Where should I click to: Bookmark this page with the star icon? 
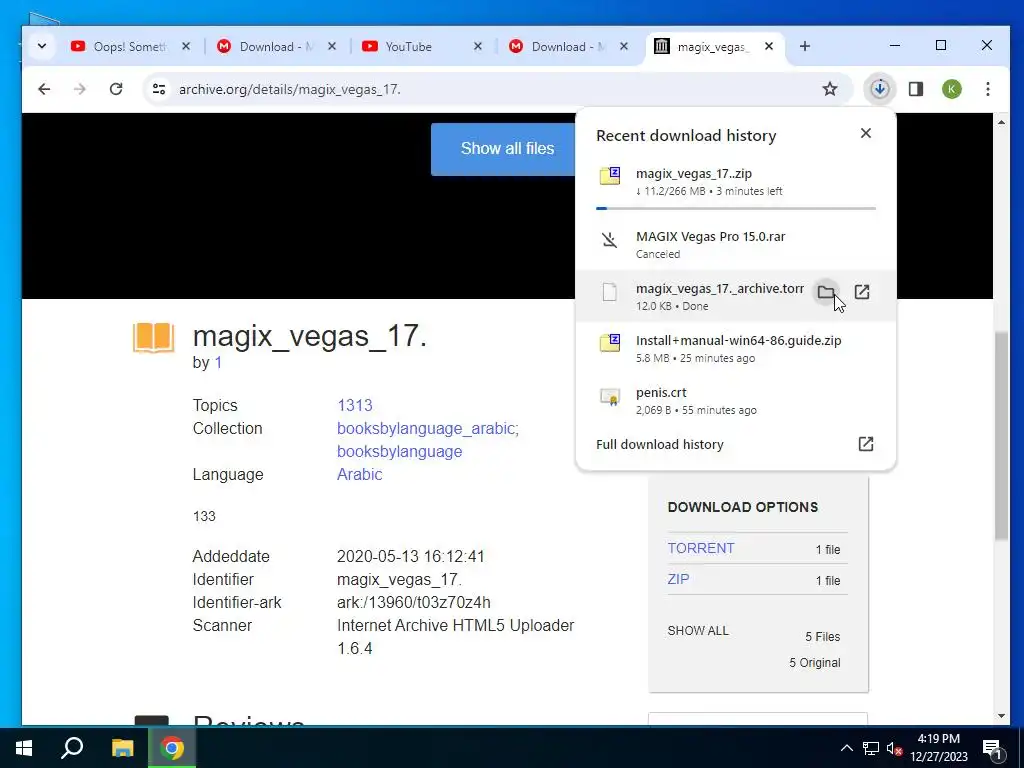[829, 89]
